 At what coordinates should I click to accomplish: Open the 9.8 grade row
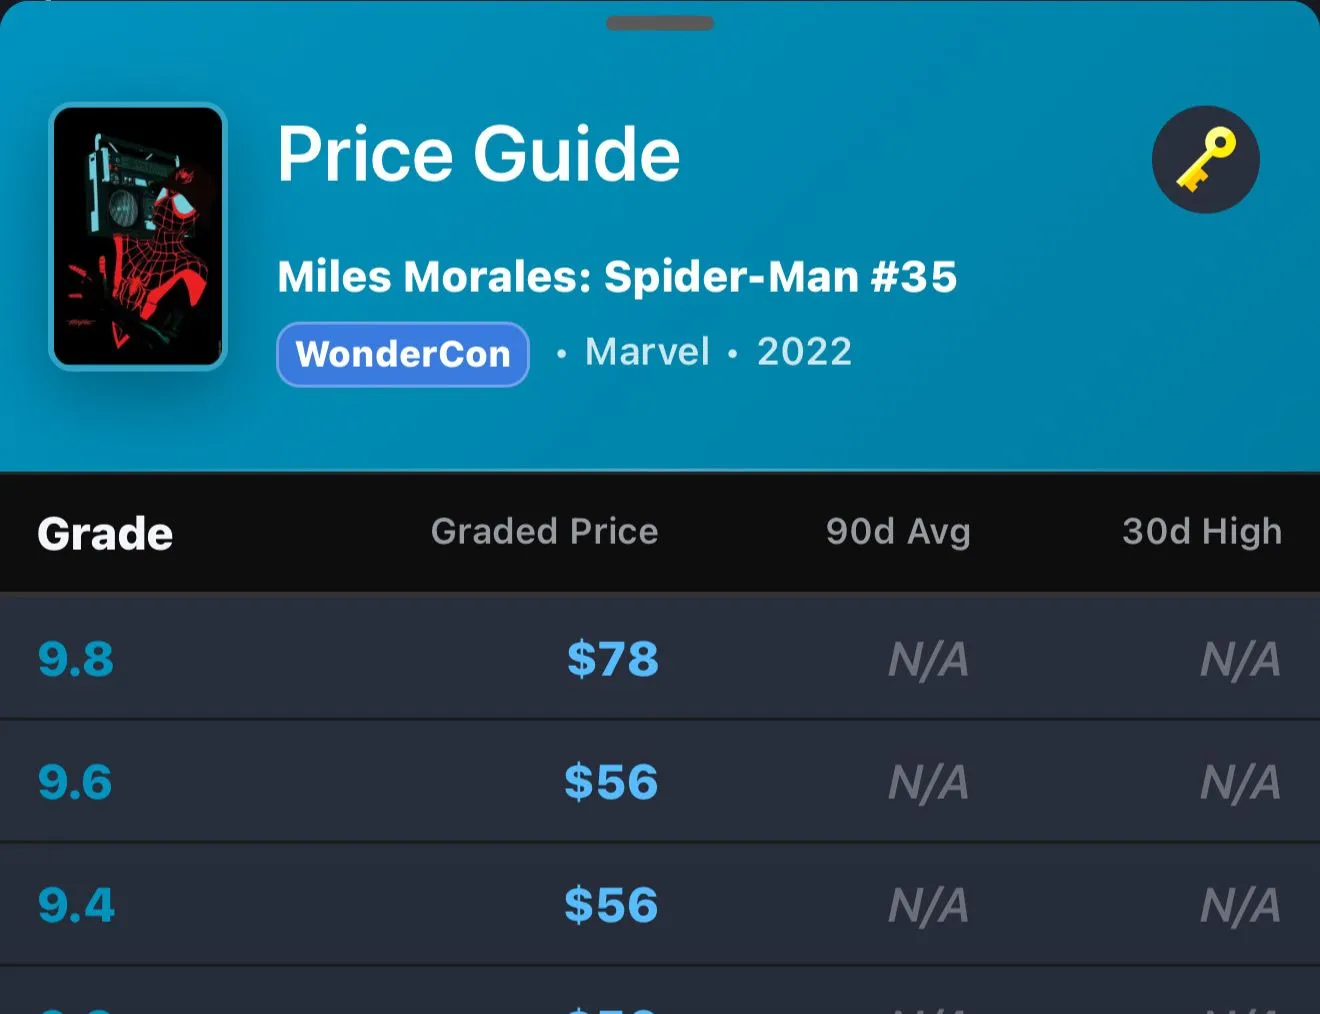(x=660, y=658)
